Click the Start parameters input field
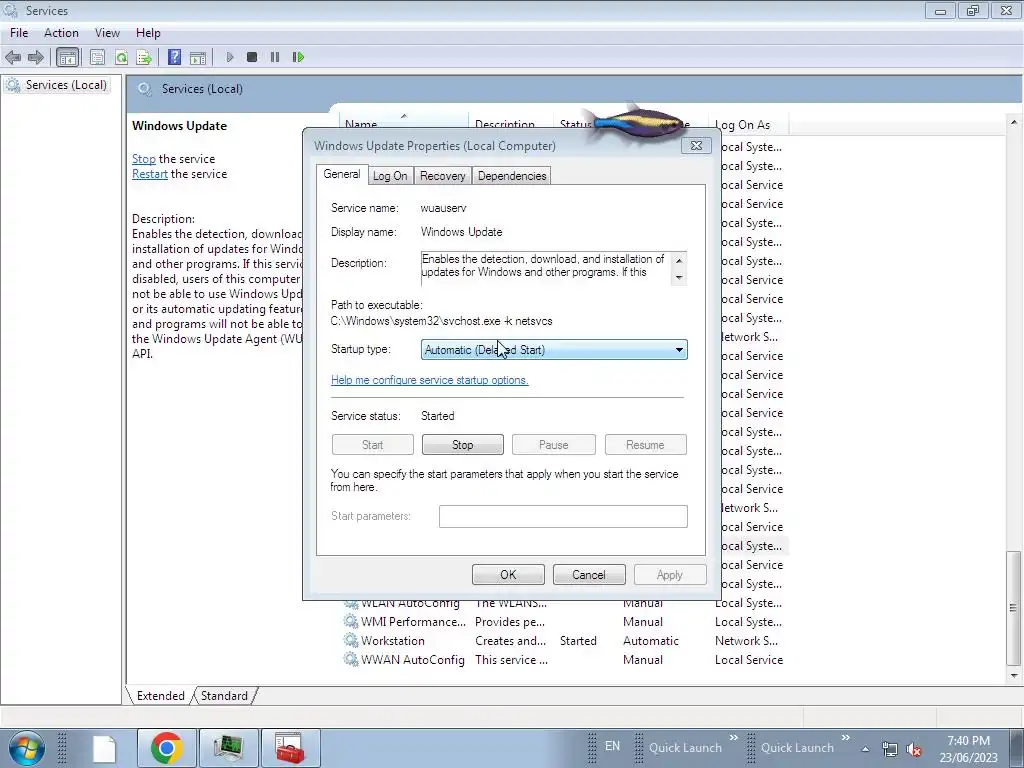The width and height of the screenshot is (1024, 768). click(x=563, y=516)
